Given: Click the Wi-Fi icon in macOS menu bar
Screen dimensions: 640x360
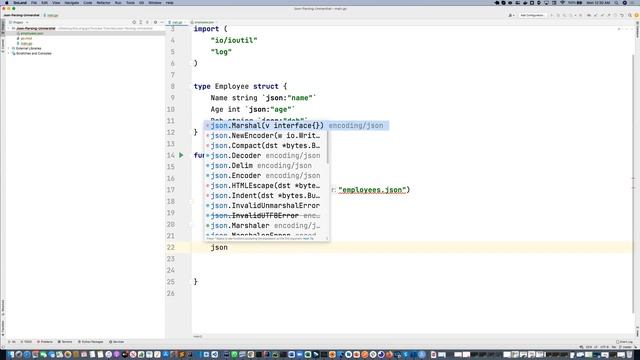Looking at the screenshot, I should (x=562, y=2).
